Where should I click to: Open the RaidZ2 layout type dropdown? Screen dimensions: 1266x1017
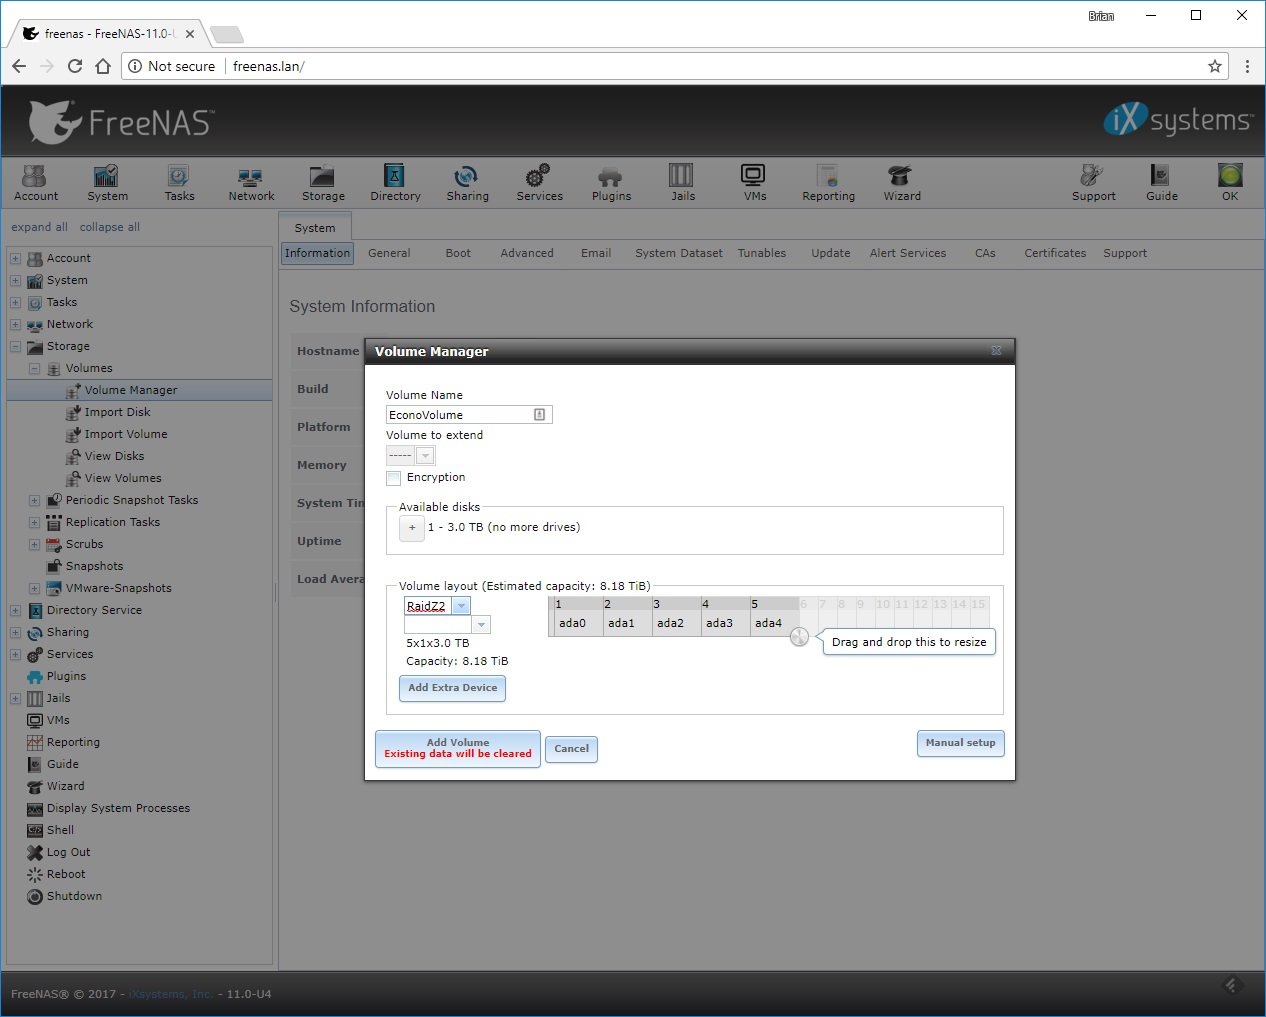point(461,606)
